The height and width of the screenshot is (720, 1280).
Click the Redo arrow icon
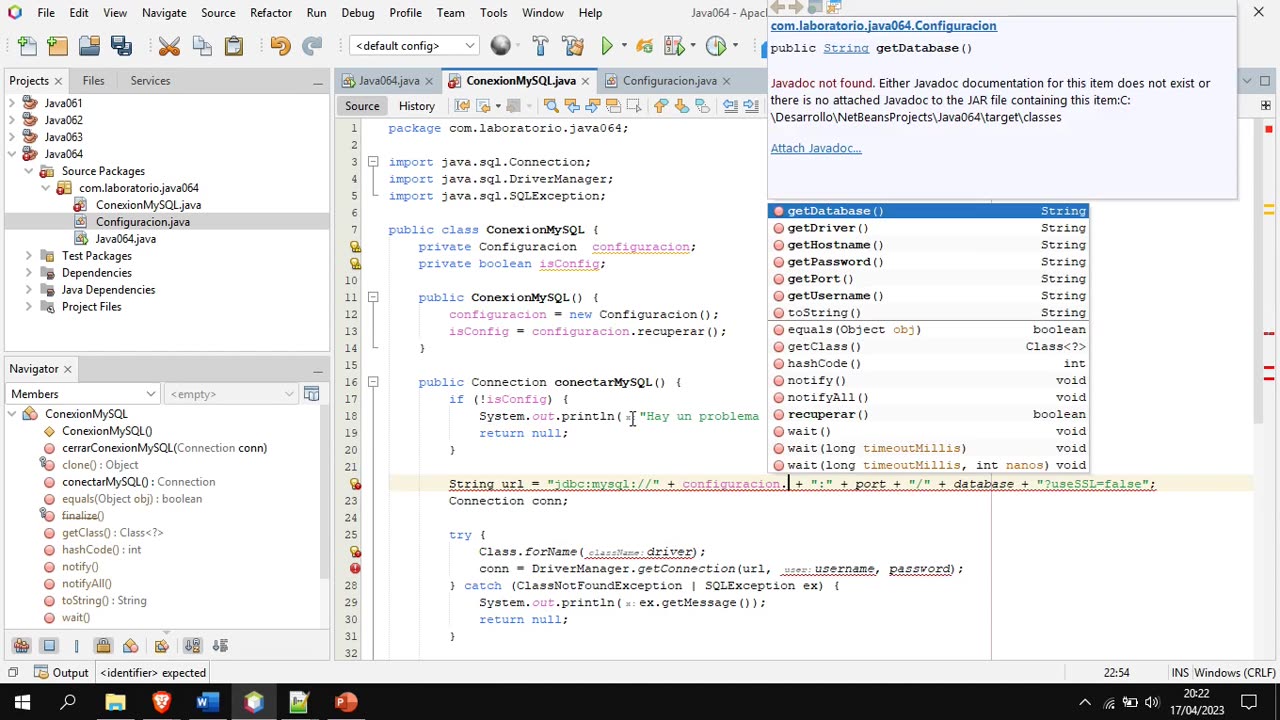(x=312, y=46)
